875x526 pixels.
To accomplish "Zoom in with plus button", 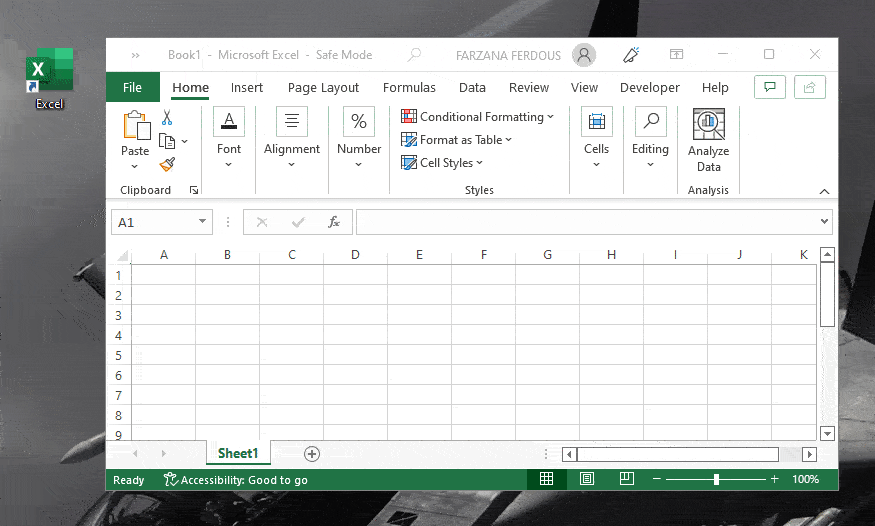I will coord(775,479).
